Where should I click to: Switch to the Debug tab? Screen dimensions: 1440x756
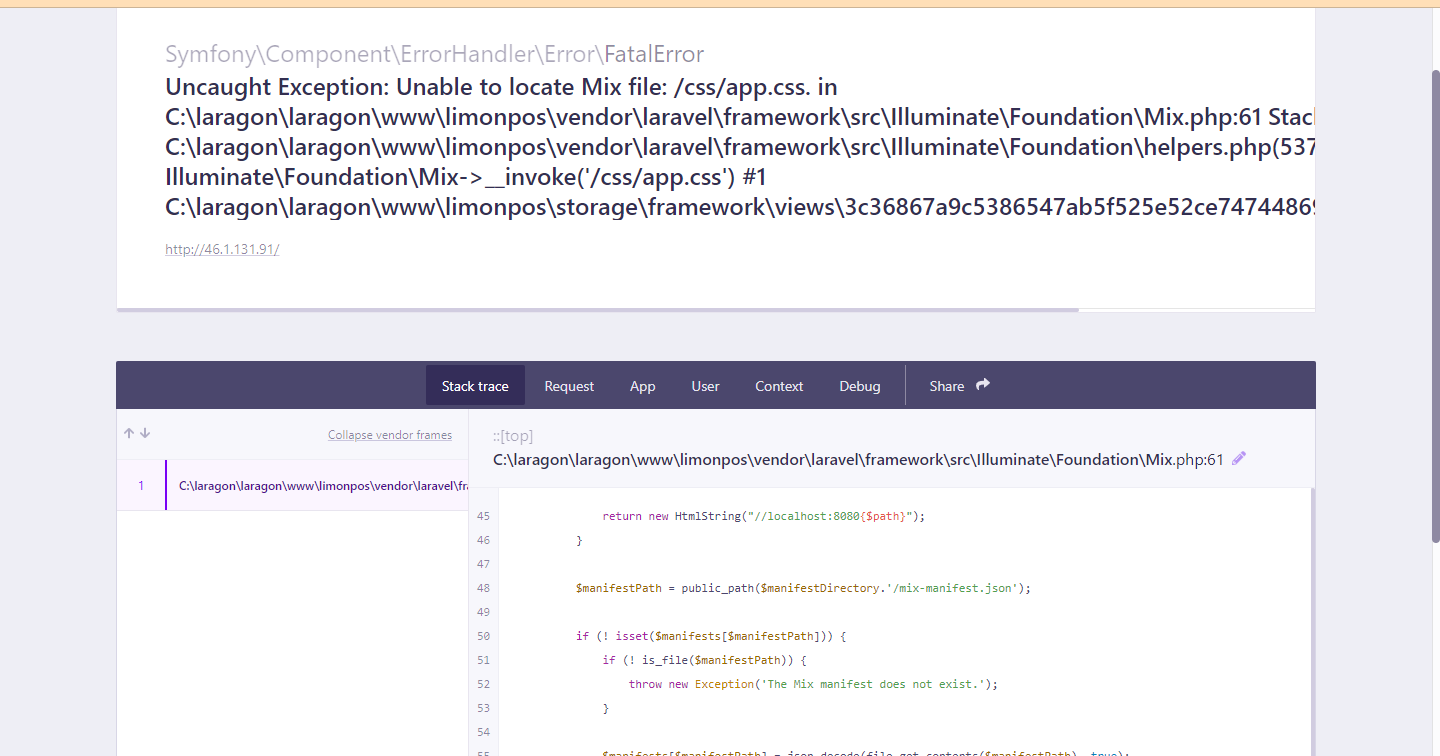pyautogui.click(x=859, y=385)
